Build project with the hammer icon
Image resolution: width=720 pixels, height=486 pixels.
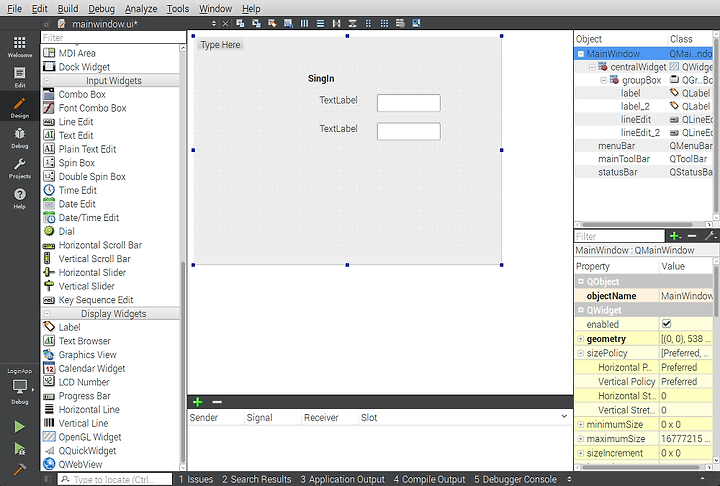click(x=19, y=469)
